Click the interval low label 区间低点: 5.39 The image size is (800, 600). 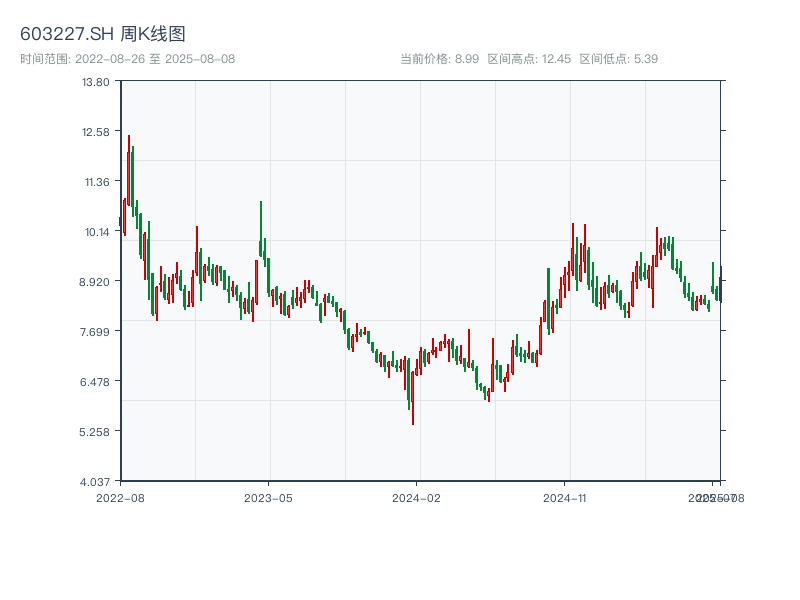point(618,59)
